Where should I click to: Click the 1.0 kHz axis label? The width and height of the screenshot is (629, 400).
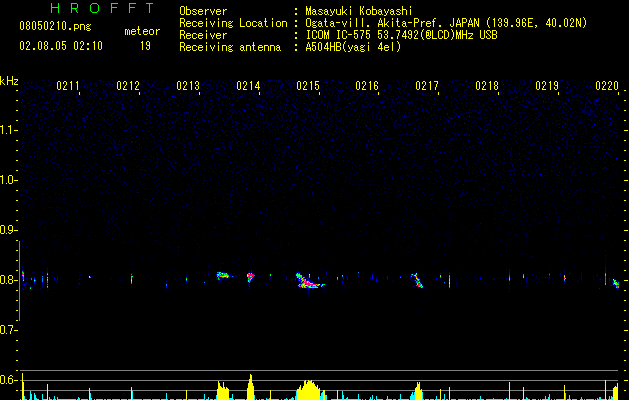pyautogui.click(x=9, y=180)
